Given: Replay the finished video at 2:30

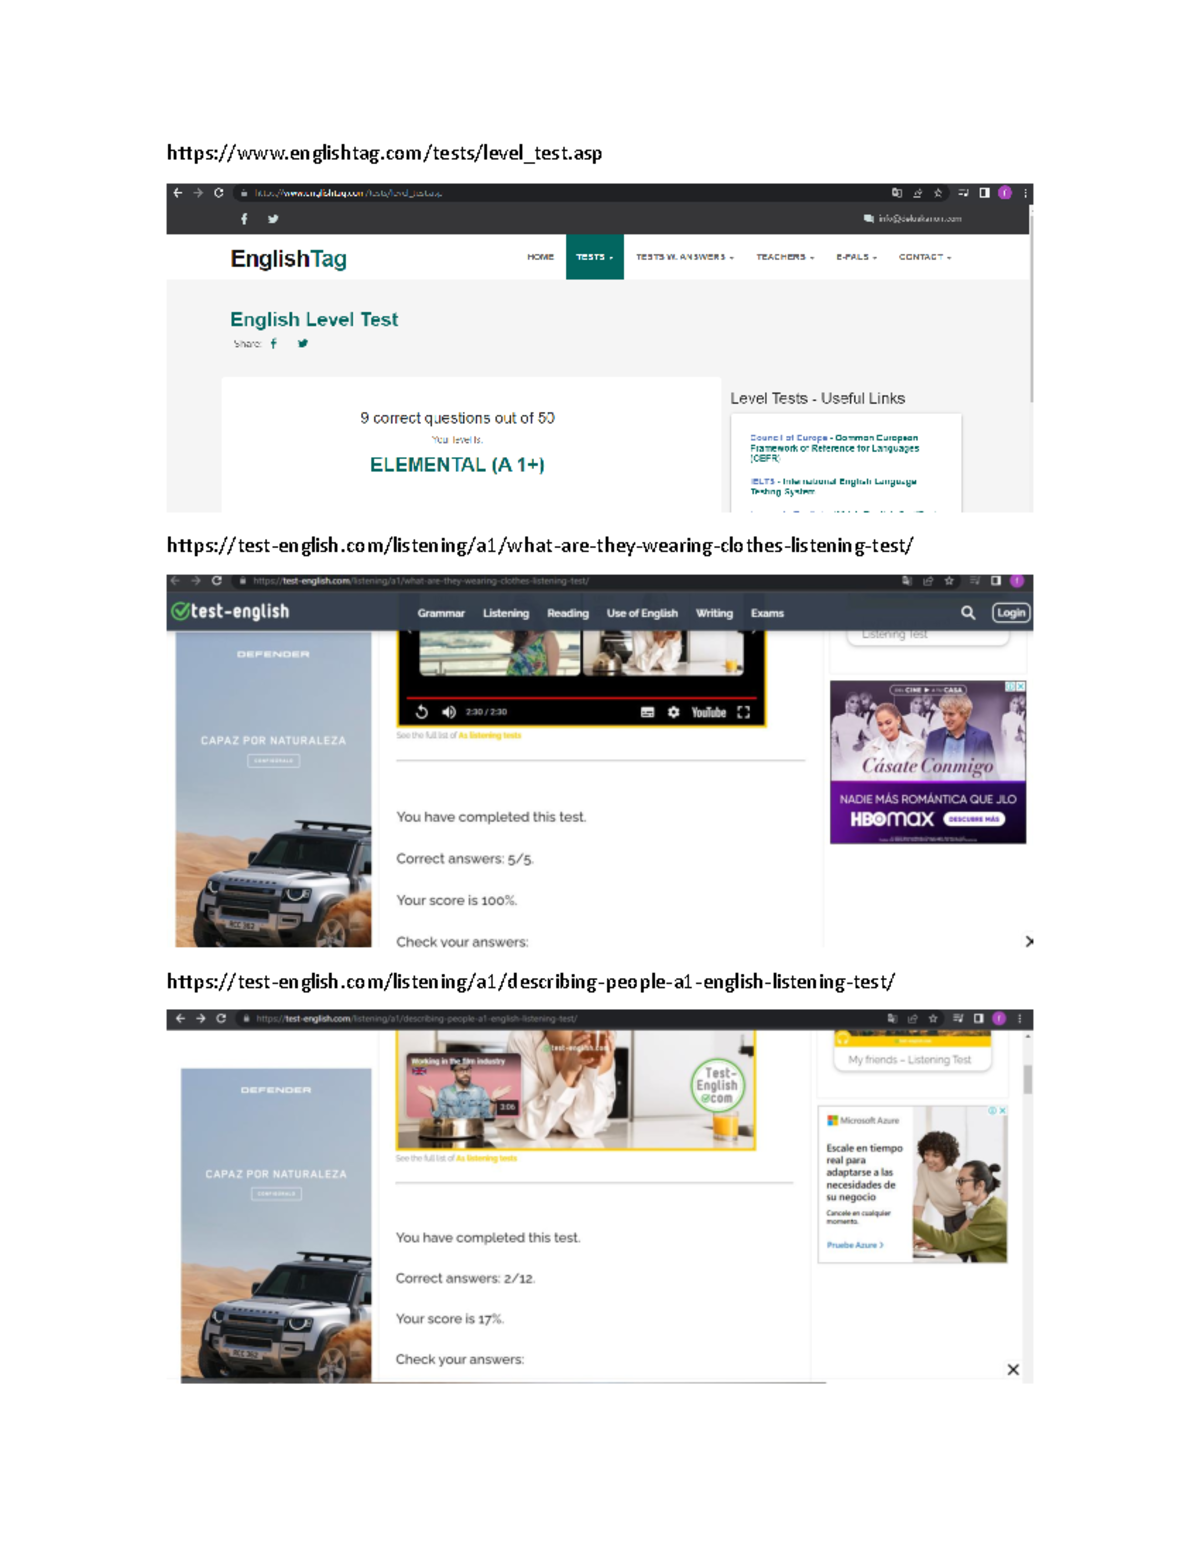Looking at the screenshot, I should [x=422, y=712].
